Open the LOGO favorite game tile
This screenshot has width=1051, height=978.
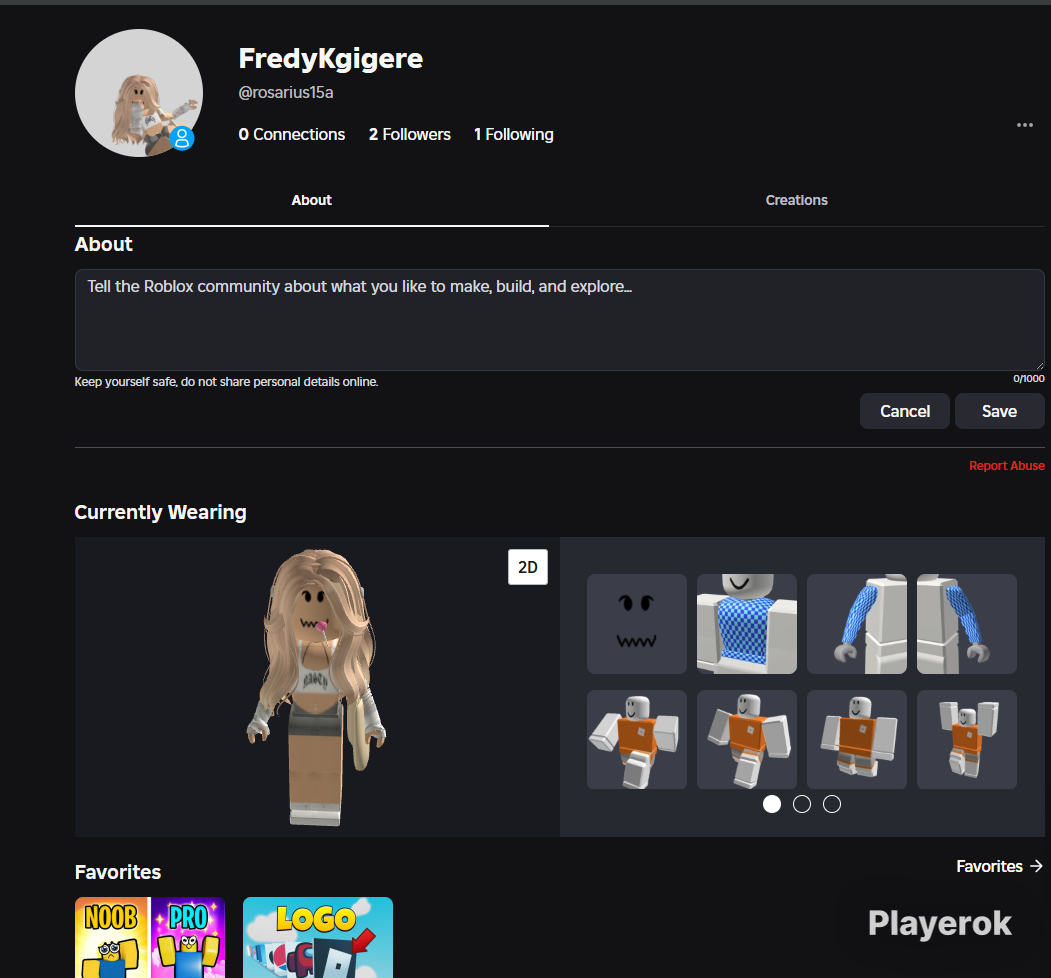pyautogui.click(x=318, y=937)
